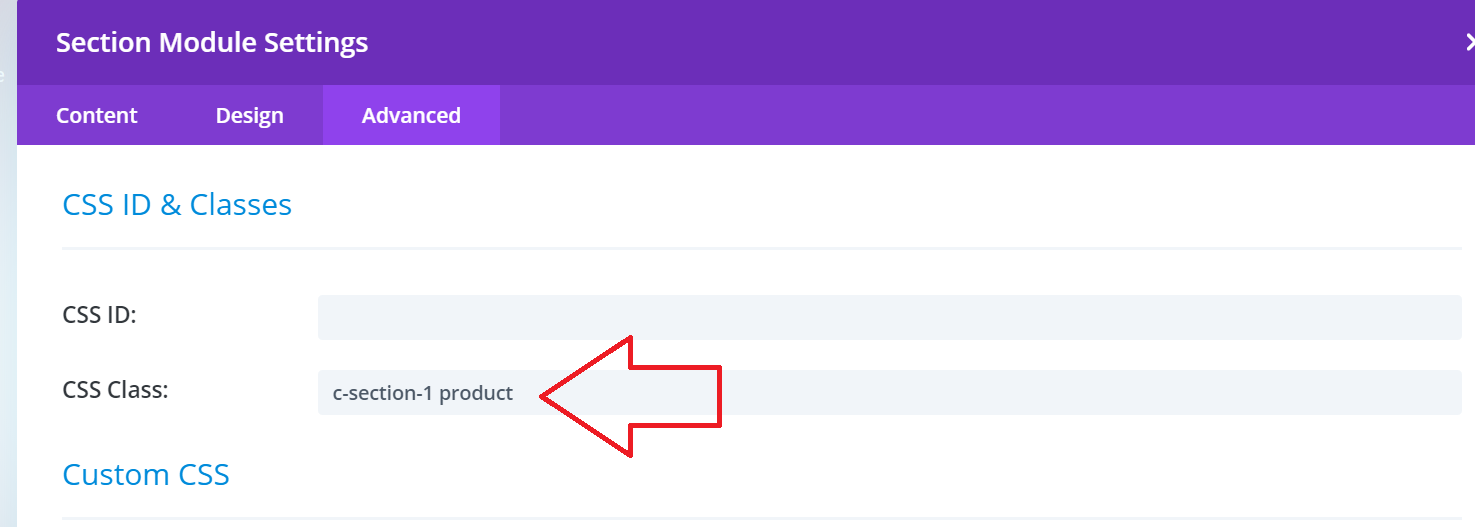This screenshot has width=1475, height=527.
Task: Click divider line below Custom CSS heading
Action: click(x=762, y=518)
